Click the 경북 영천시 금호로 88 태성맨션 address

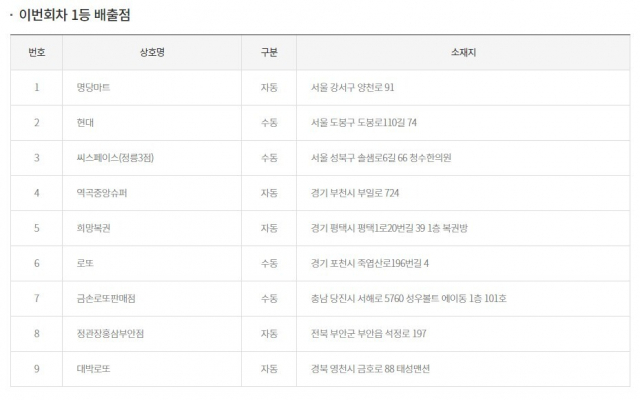[x=370, y=369]
